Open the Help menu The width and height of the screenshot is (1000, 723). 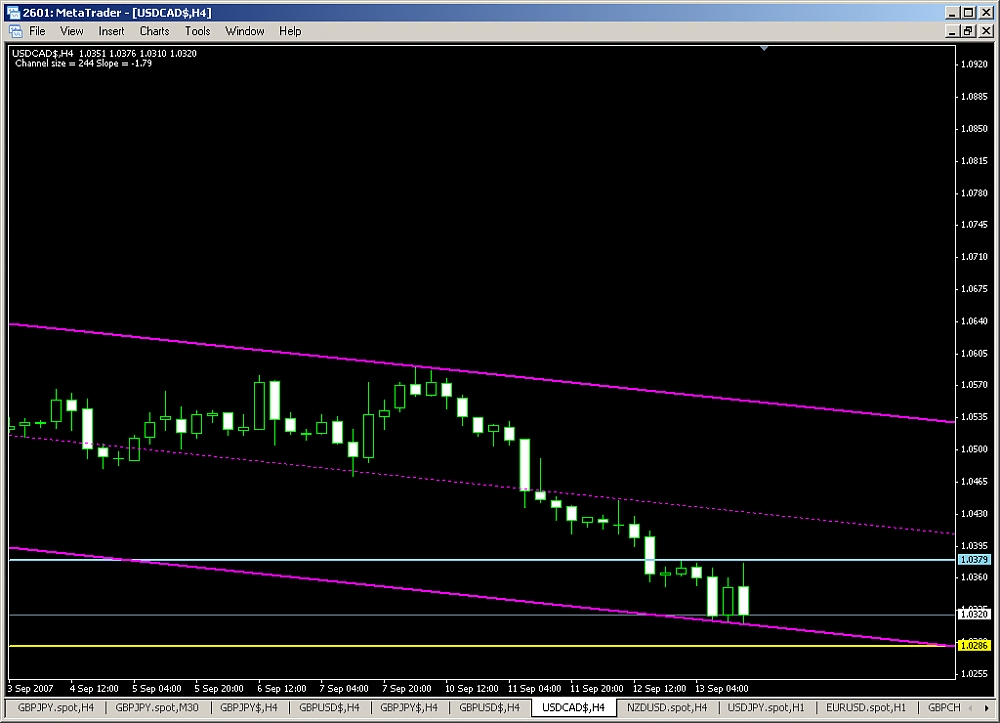(290, 31)
